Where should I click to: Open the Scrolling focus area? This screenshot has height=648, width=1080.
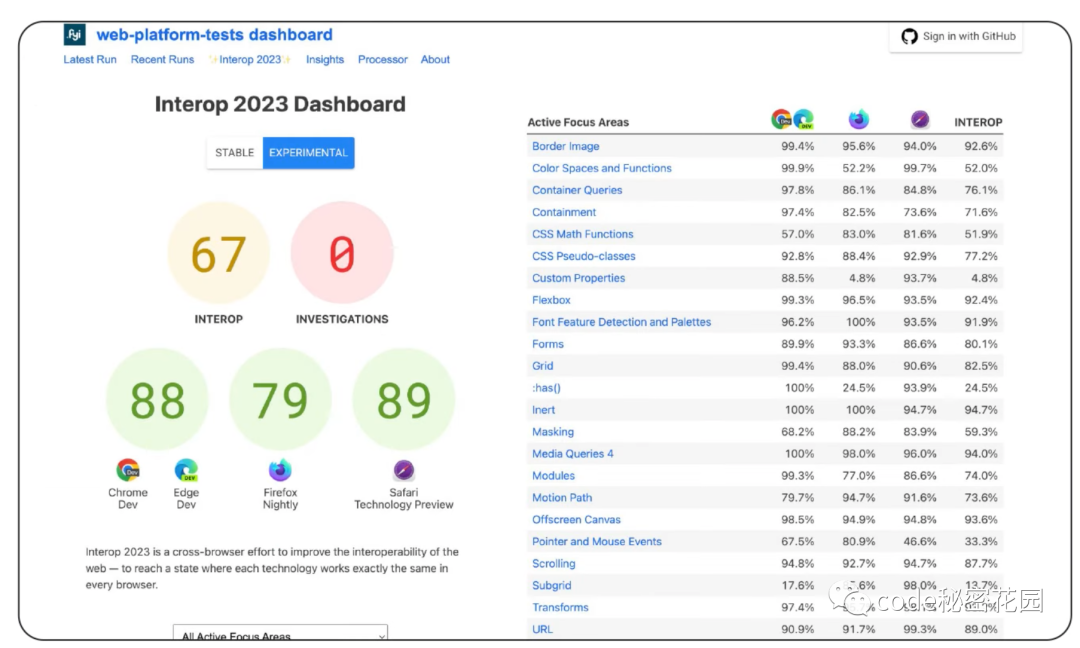coord(553,564)
